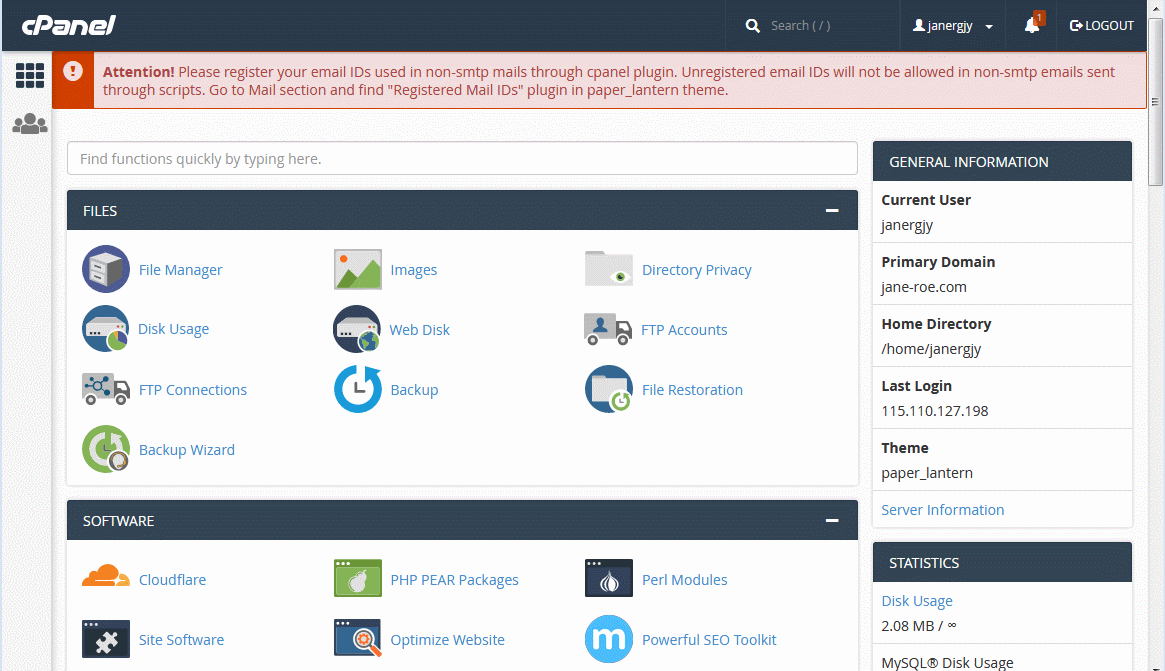Click the Logout button
The image size is (1165, 671).
click(1102, 26)
